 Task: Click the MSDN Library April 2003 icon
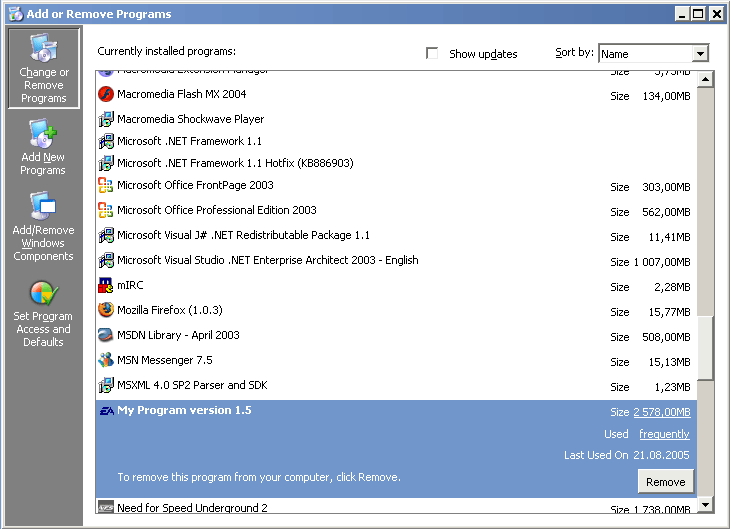coord(106,335)
